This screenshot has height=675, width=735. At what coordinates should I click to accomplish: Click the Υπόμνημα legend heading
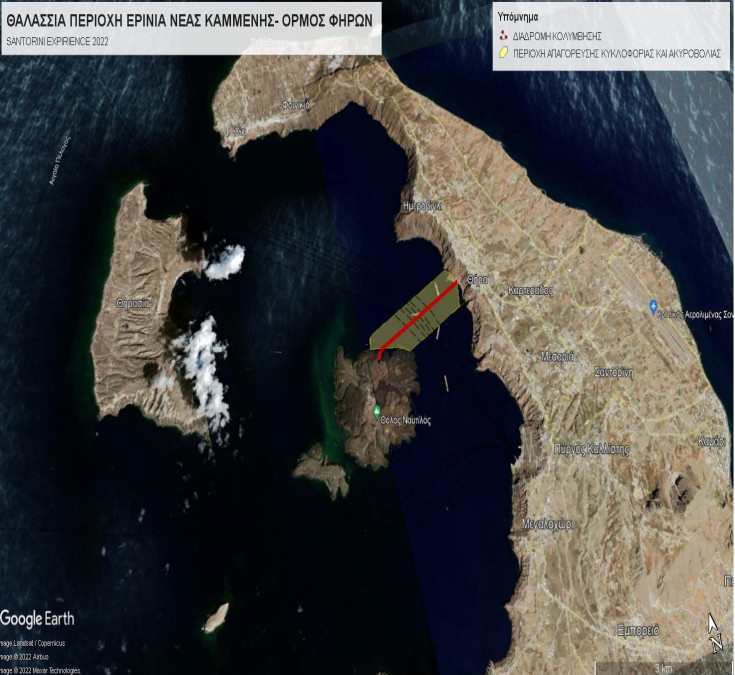pos(519,17)
